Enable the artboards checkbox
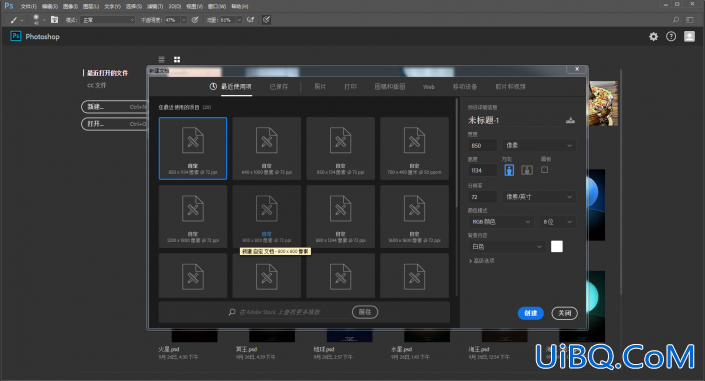 (x=544, y=170)
